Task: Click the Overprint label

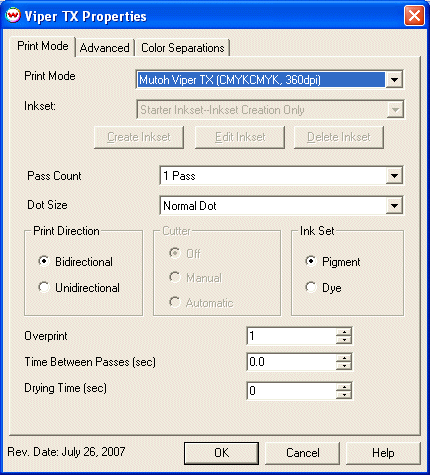Action: point(46,336)
